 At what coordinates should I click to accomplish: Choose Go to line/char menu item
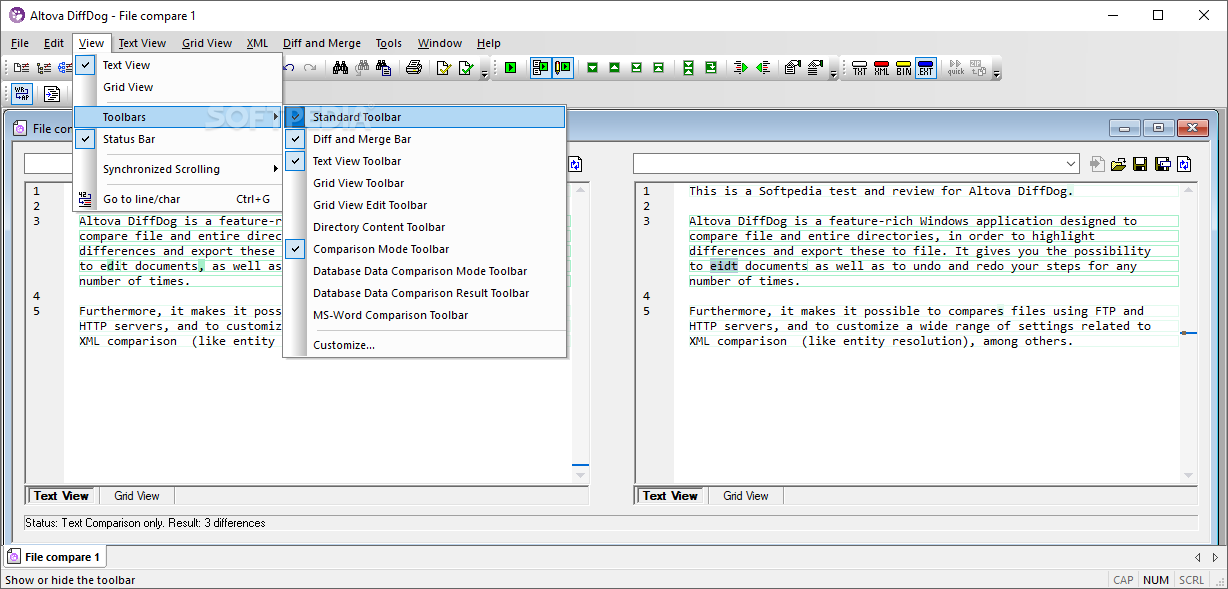point(178,199)
